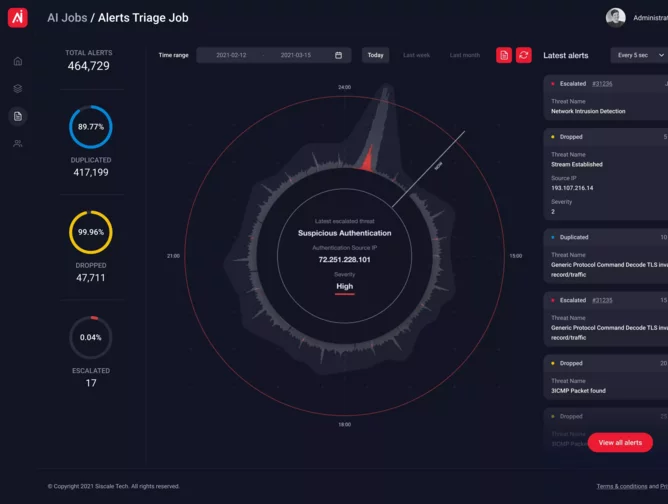Click the dropped count 47,711
This screenshot has width=668, height=504.
(90, 278)
